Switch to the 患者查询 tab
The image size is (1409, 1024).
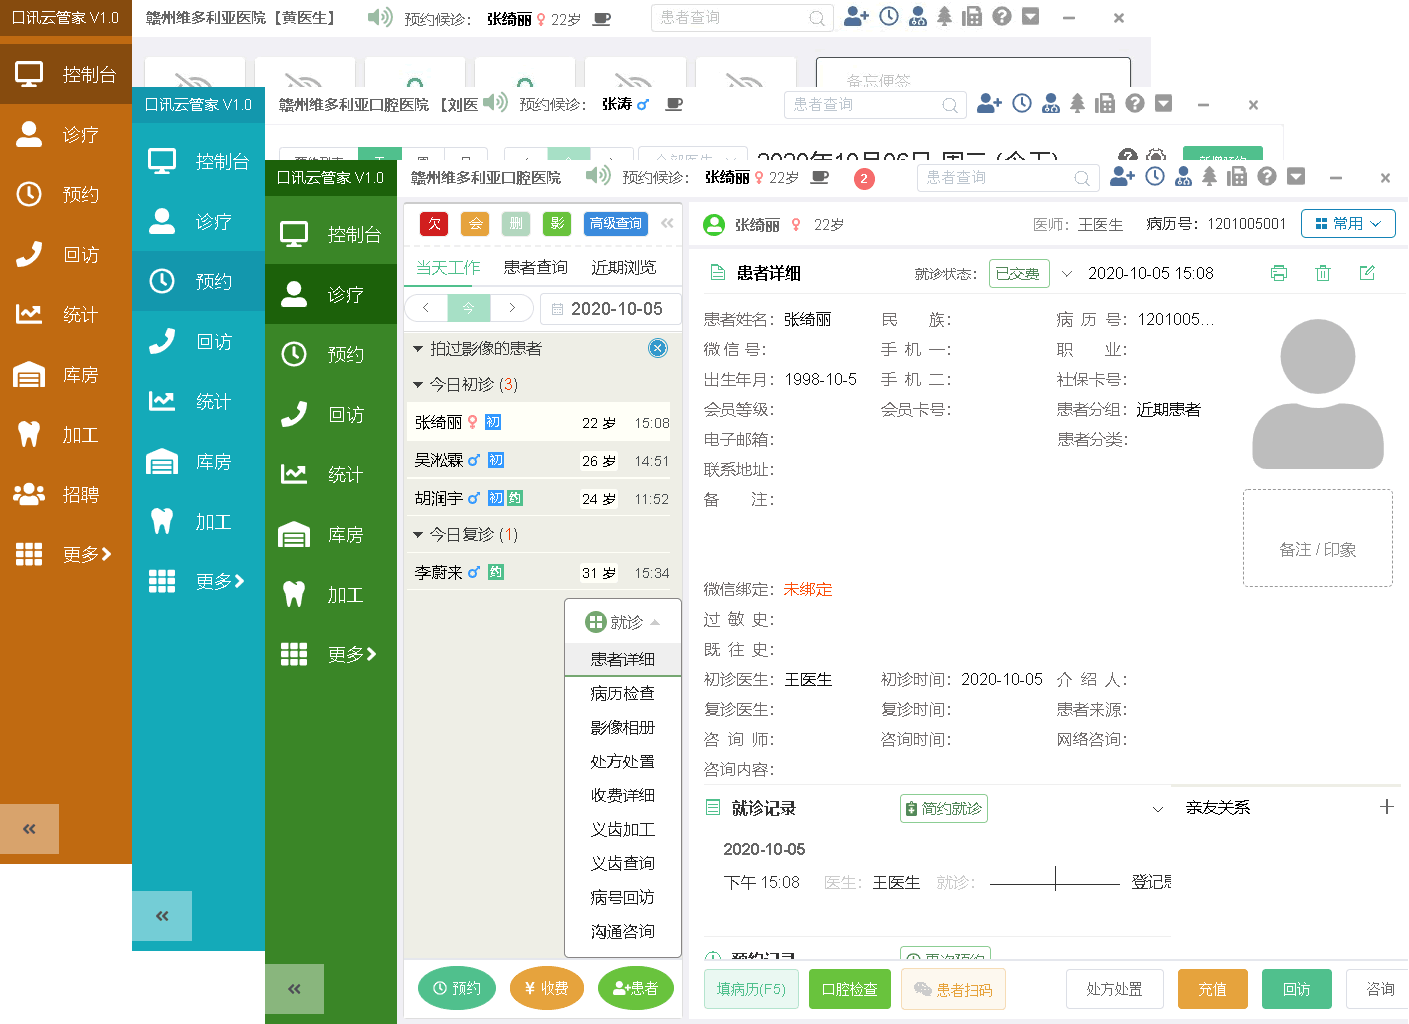tap(535, 267)
